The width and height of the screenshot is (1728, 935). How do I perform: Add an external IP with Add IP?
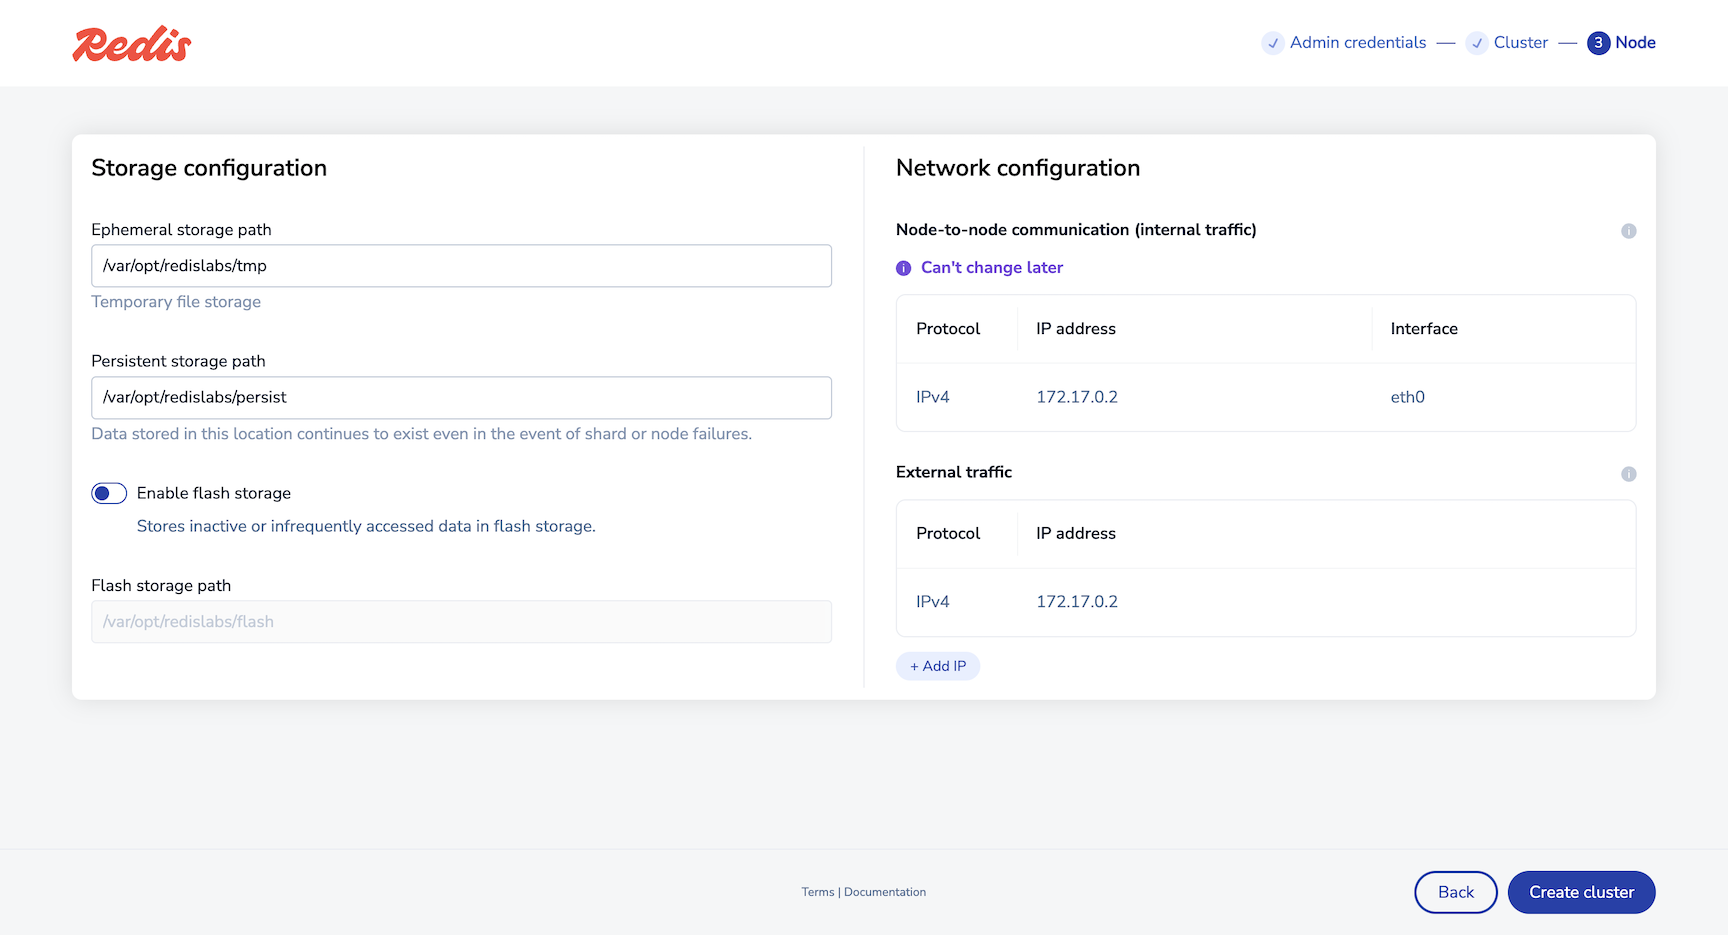(938, 666)
